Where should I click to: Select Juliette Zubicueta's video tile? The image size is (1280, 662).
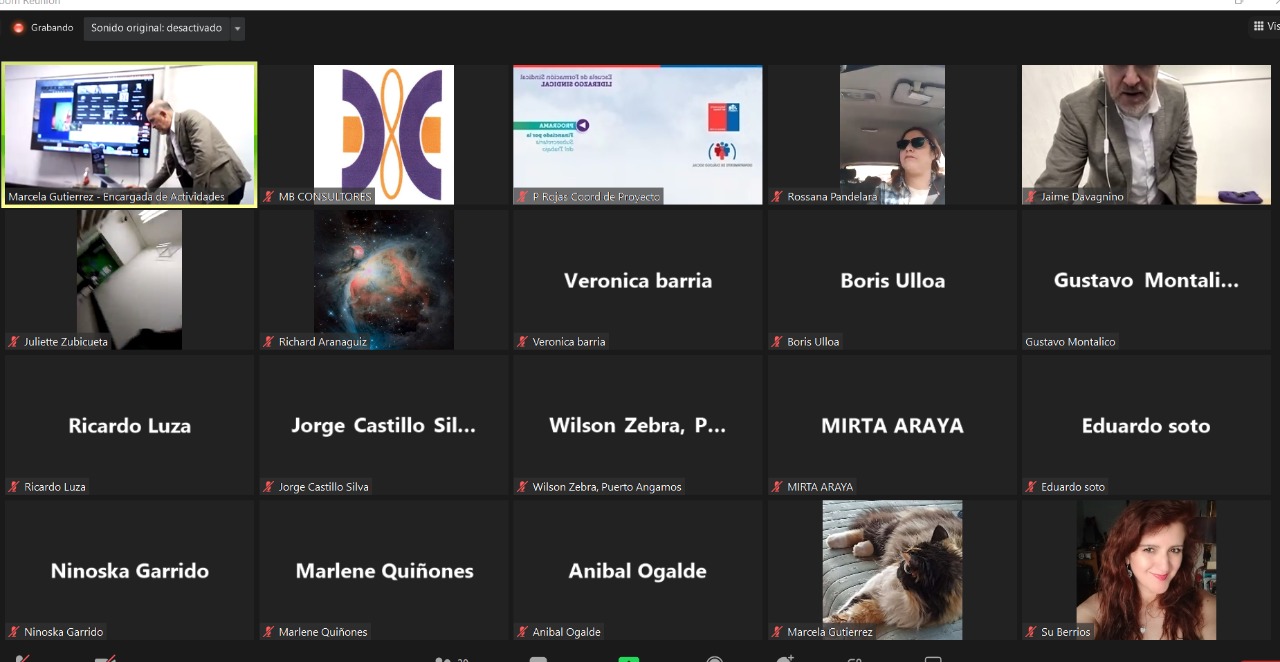pos(129,279)
